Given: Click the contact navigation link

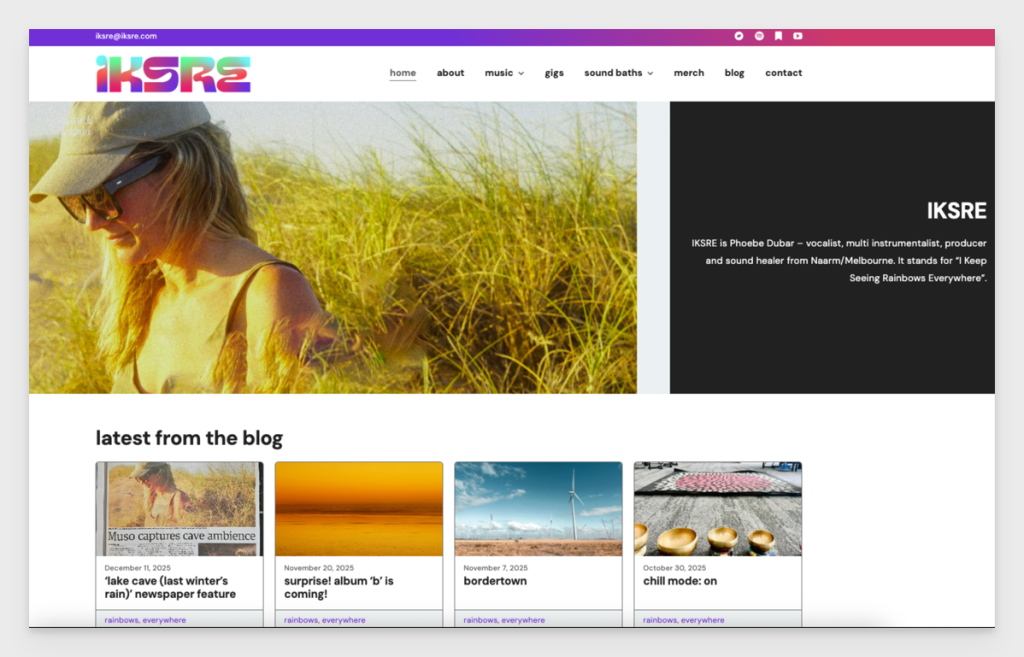Looking at the screenshot, I should point(783,73).
